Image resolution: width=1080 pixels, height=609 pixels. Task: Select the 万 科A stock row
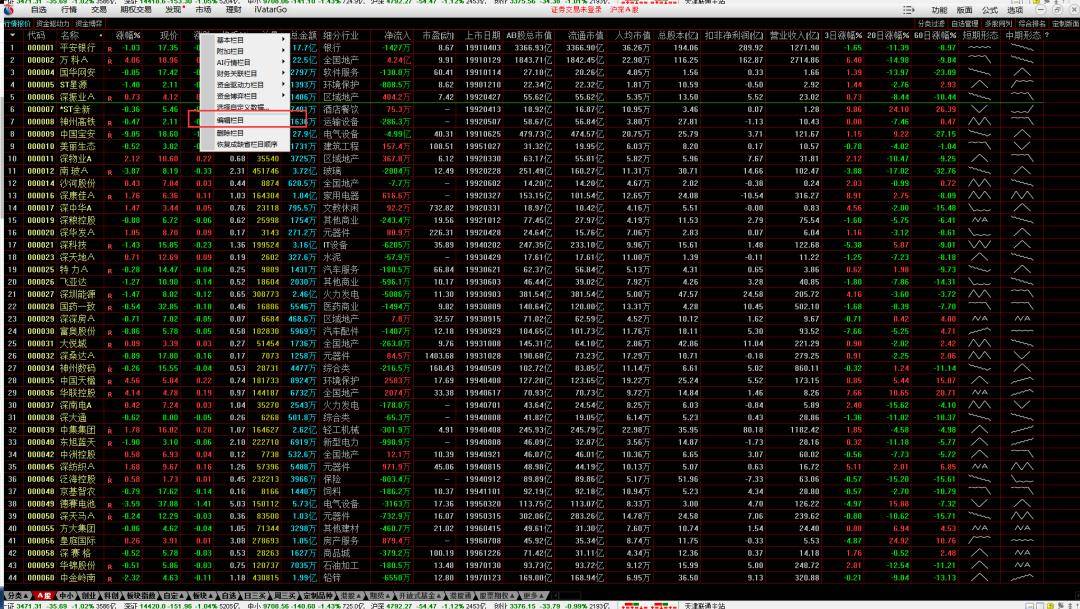click(540, 60)
